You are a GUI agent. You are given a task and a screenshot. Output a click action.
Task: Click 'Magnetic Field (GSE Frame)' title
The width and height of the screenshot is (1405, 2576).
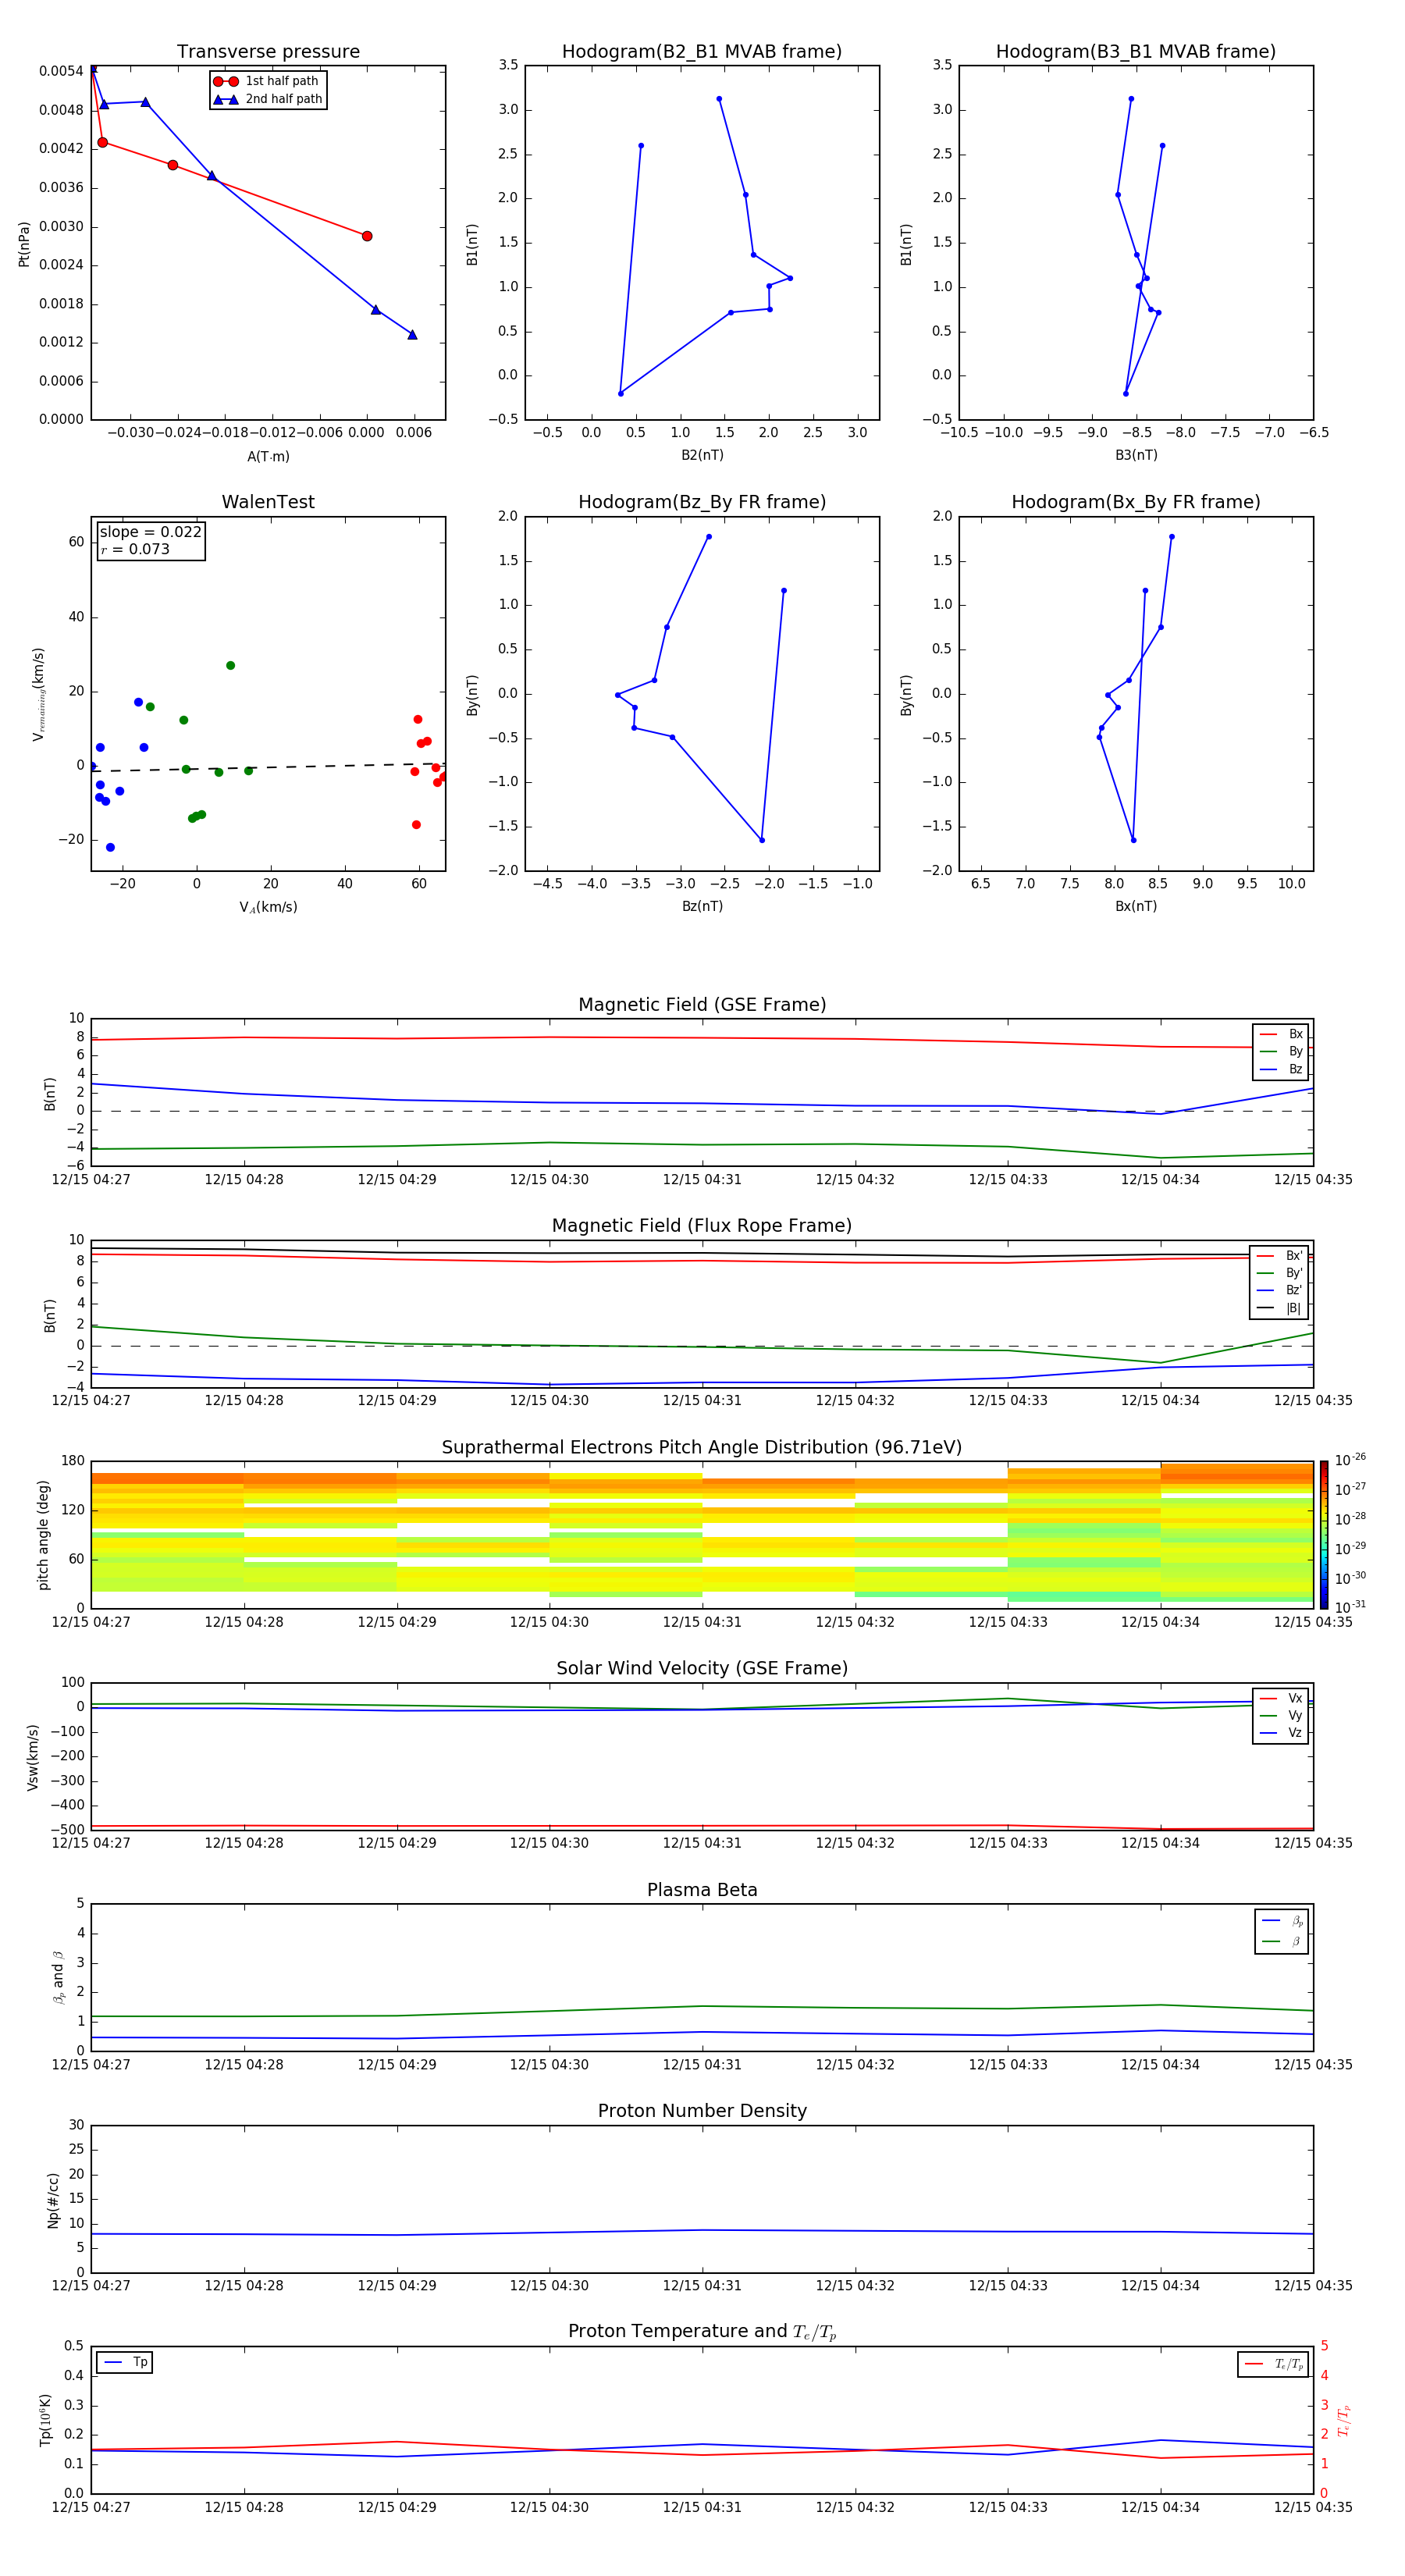[x=702, y=1005]
